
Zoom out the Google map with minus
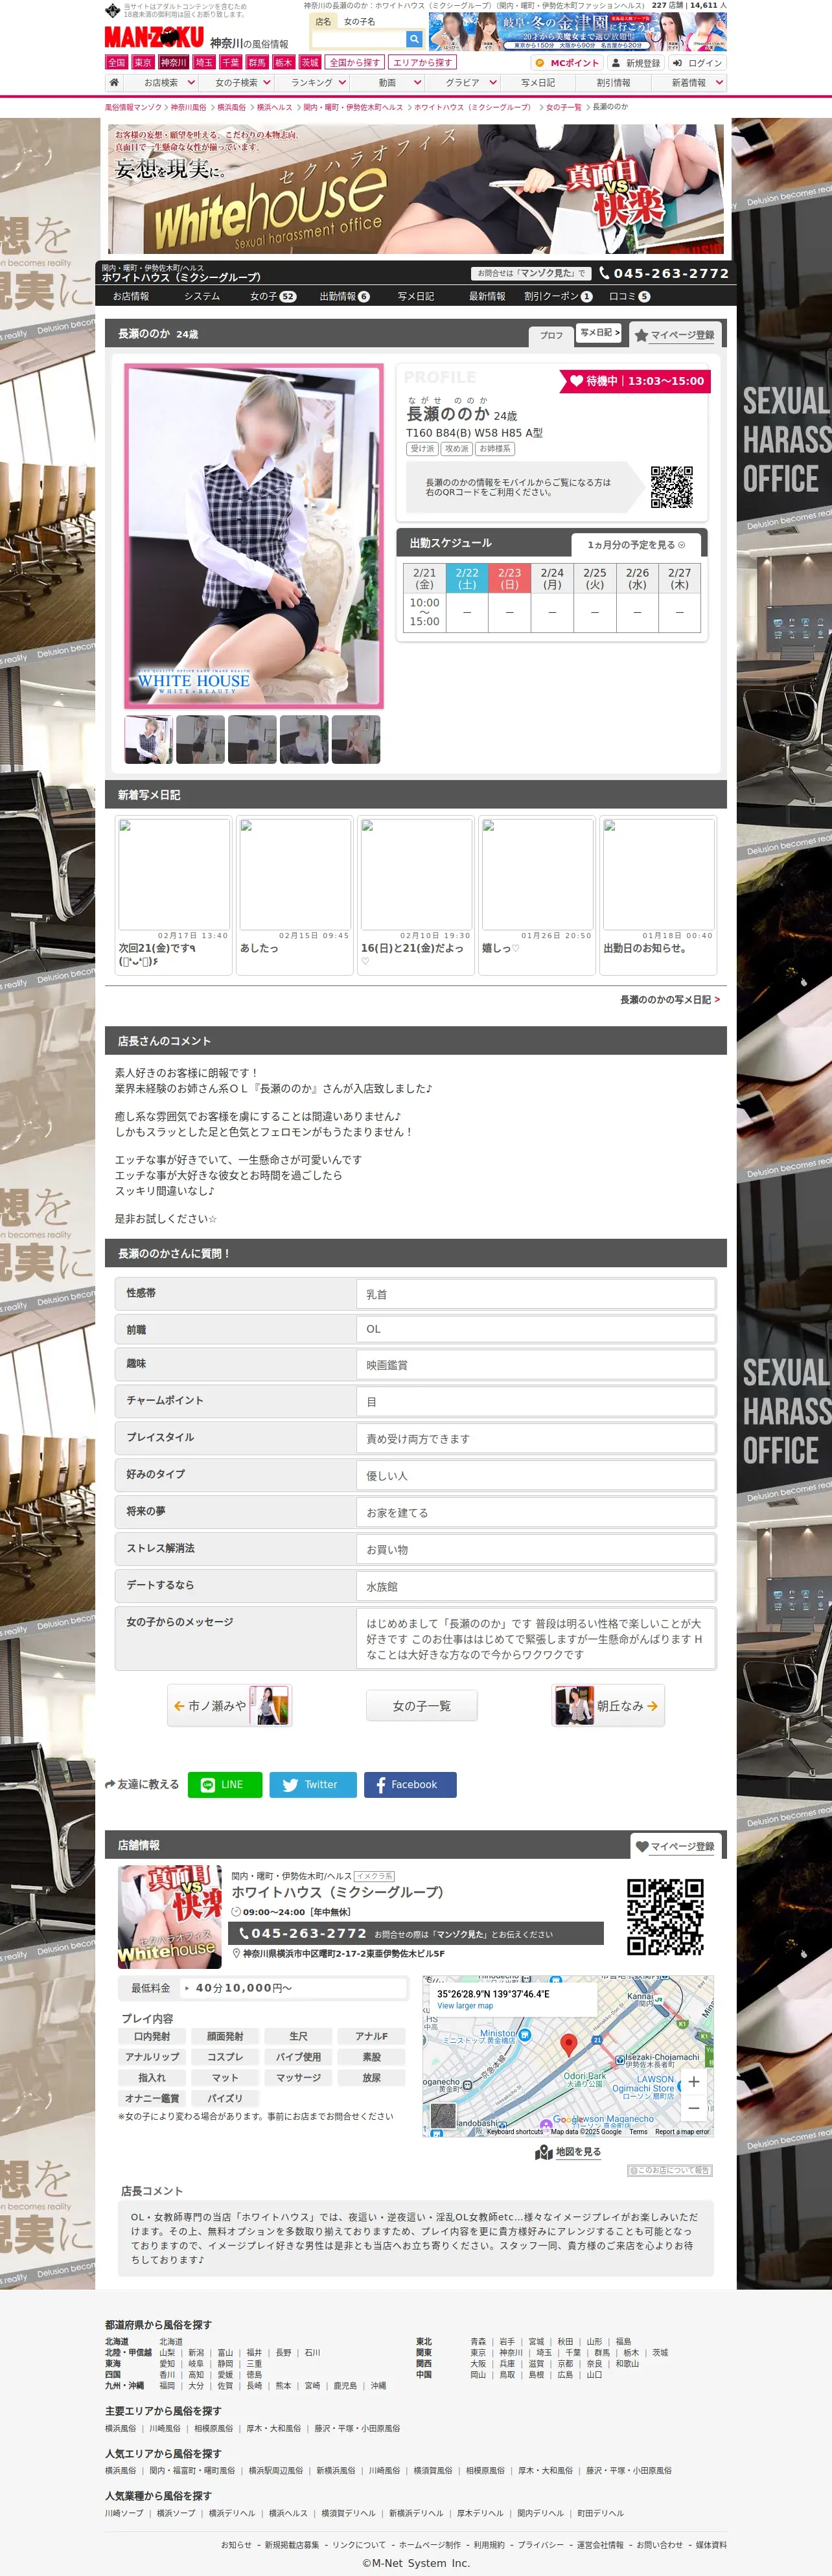click(694, 2107)
